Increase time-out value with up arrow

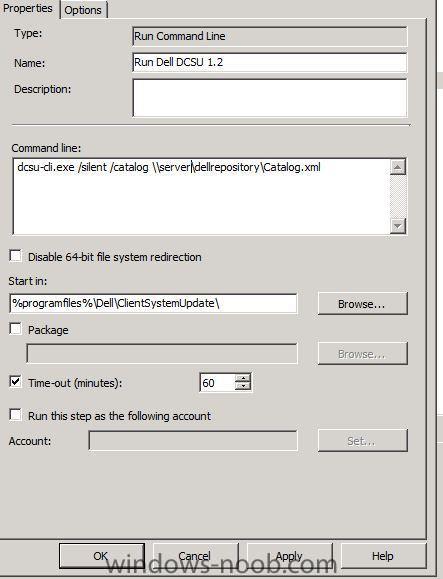pos(243,378)
